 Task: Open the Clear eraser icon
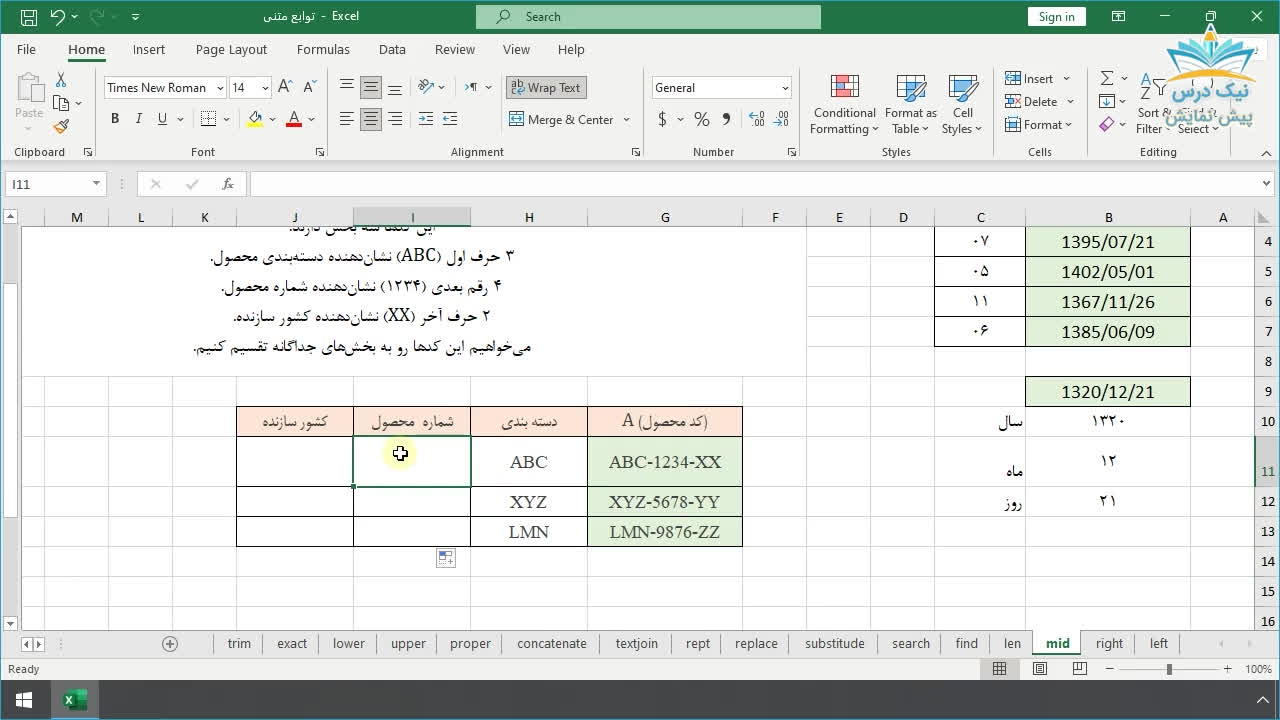[1107, 125]
